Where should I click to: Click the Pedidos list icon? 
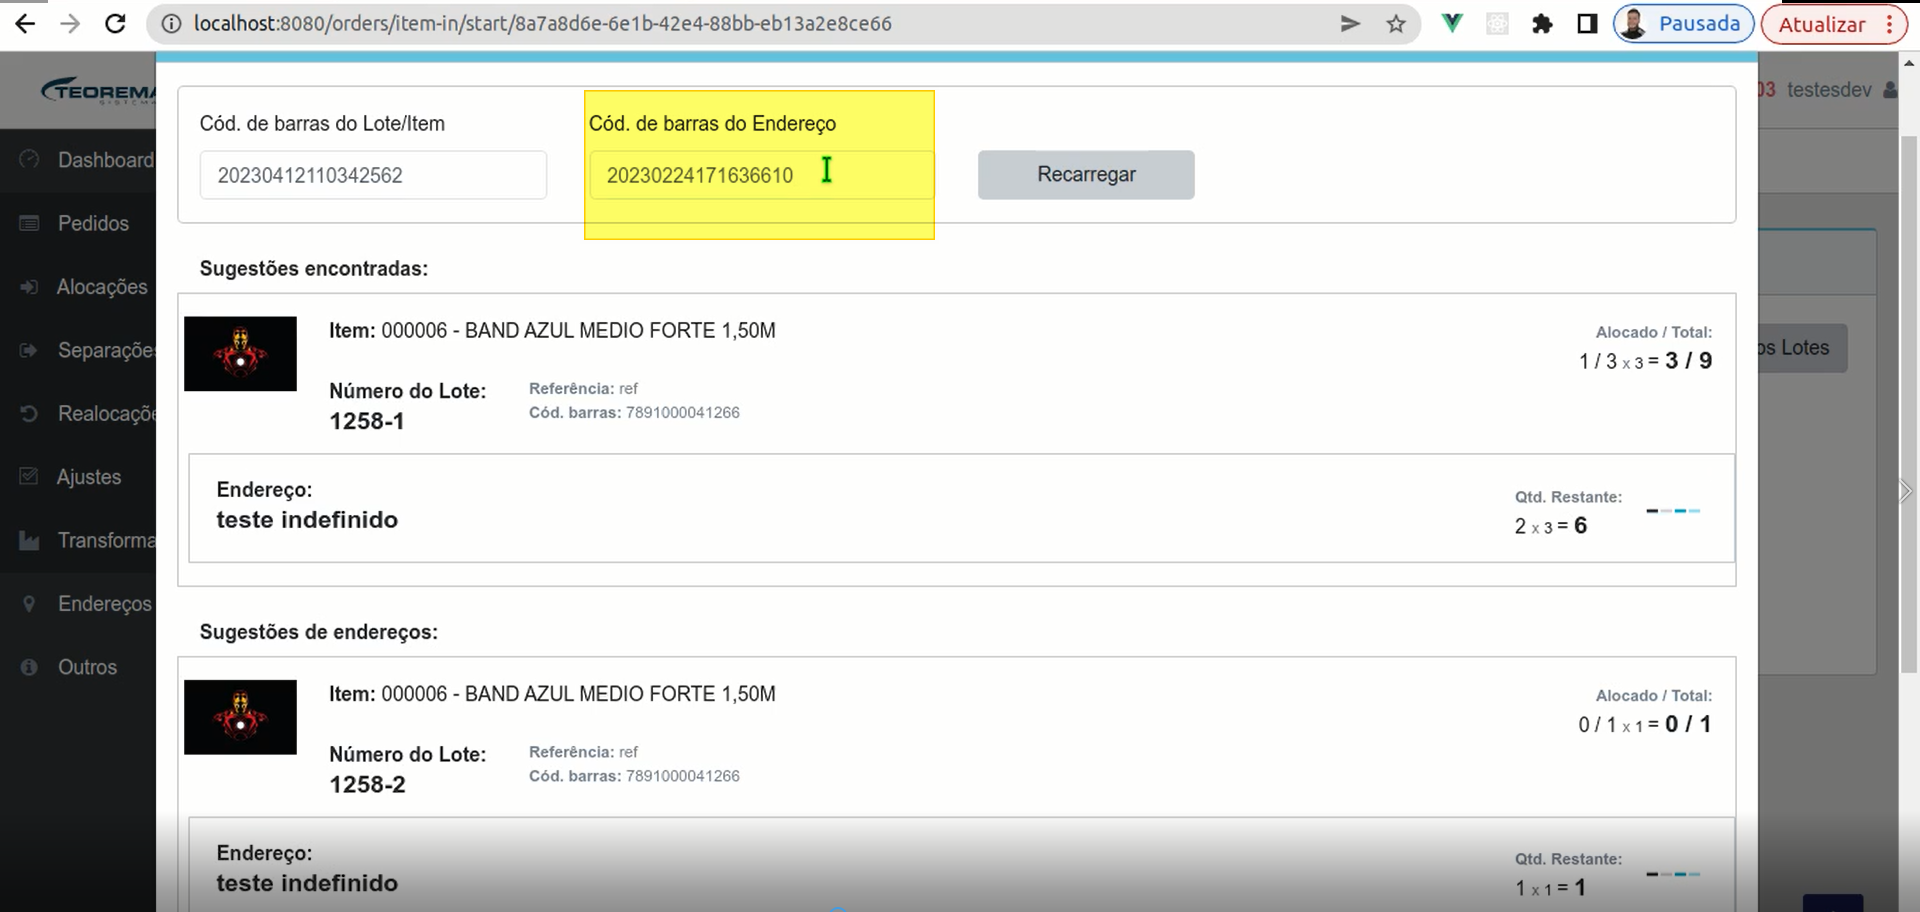pyautogui.click(x=29, y=223)
